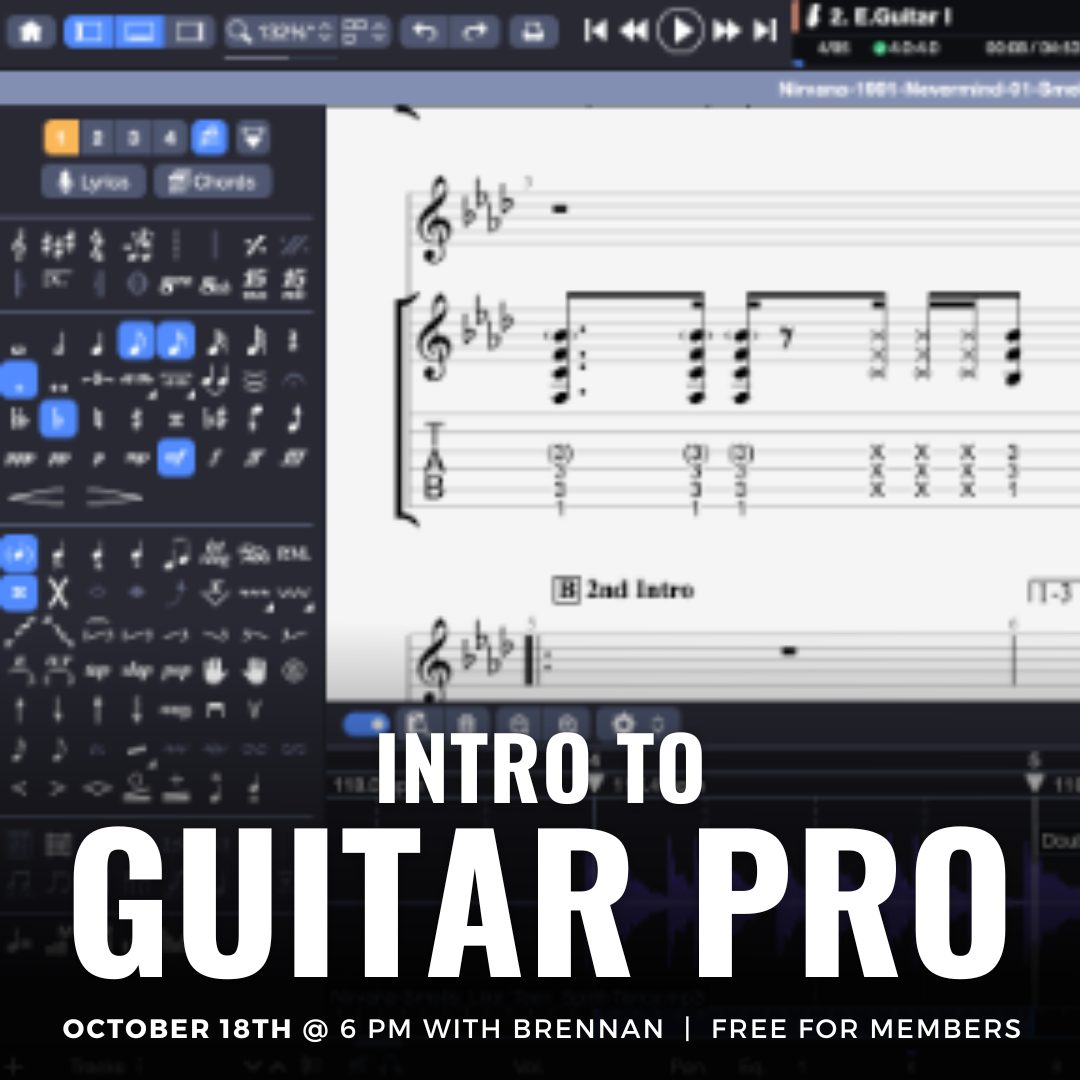1080x1080 pixels.
Task: Select the mezzo-forte (mf) dynamic
Action: coord(176,458)
